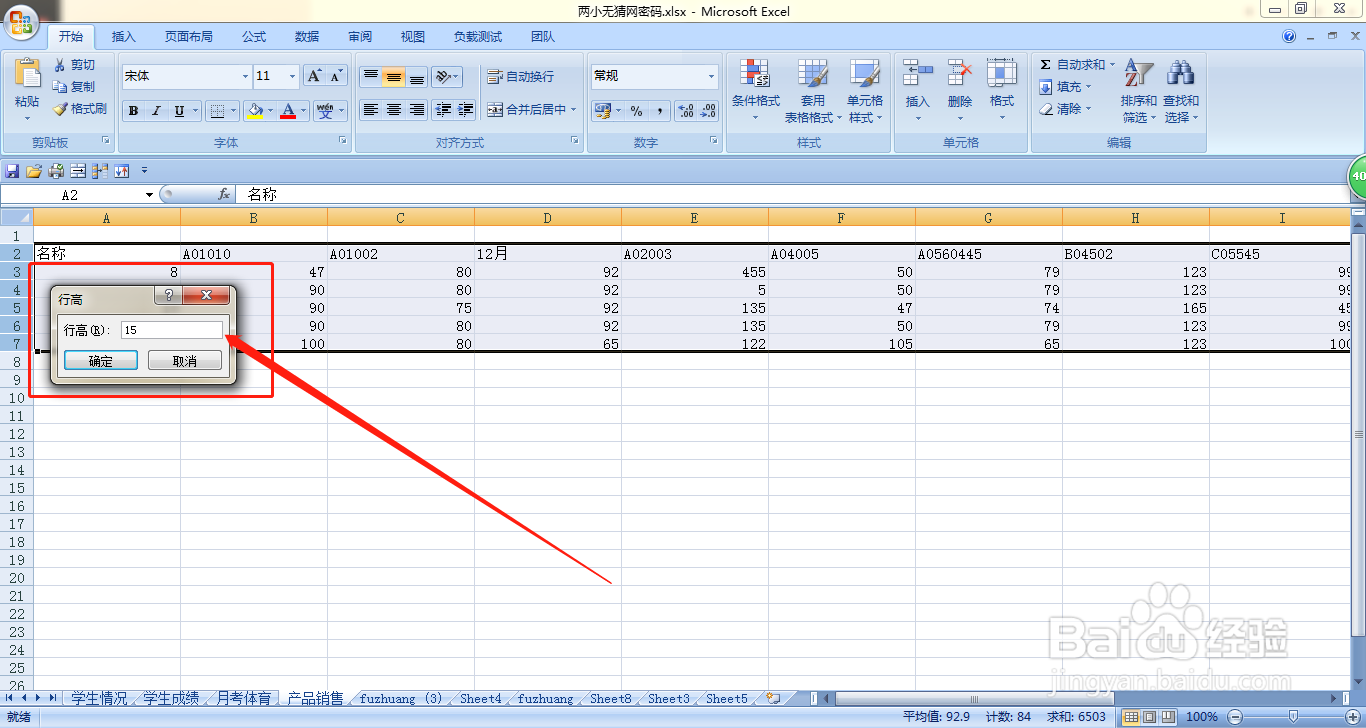The width and height of the screenshot is (1366, 728).
Task: Click the zoom out minus button
Action: [x=1235, y=716]
